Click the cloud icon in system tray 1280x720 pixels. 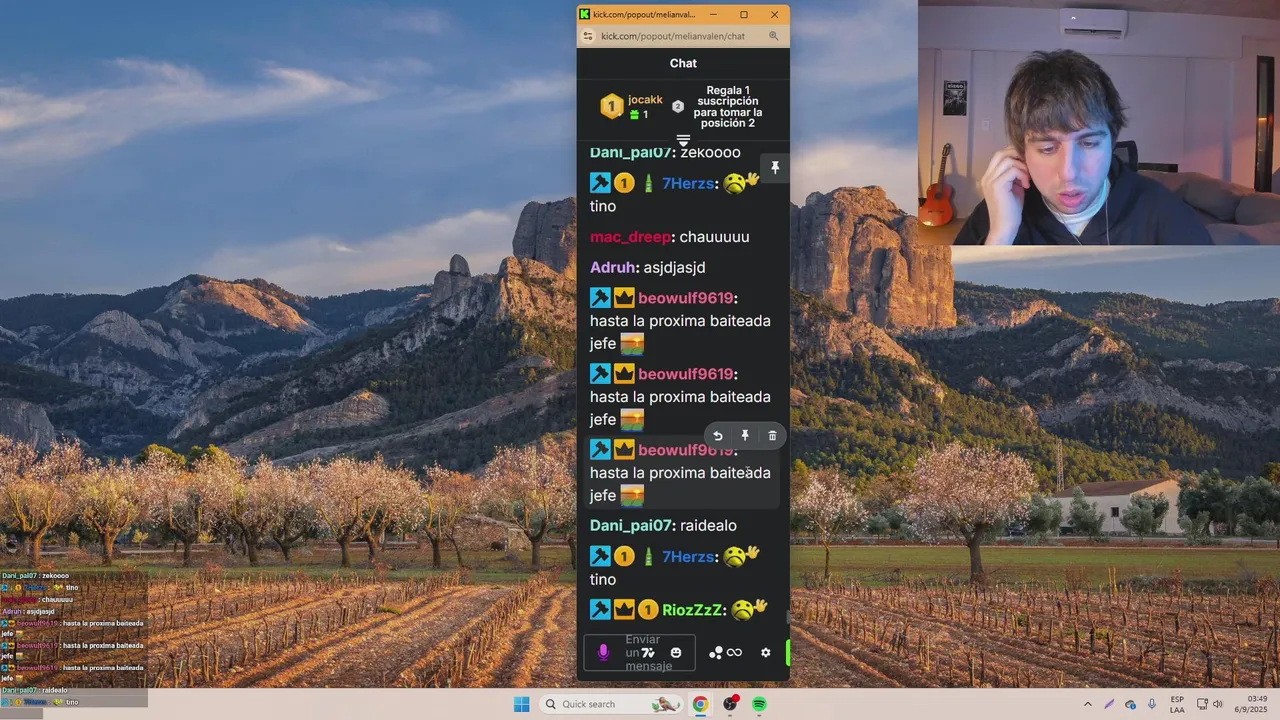[1131, 704]
